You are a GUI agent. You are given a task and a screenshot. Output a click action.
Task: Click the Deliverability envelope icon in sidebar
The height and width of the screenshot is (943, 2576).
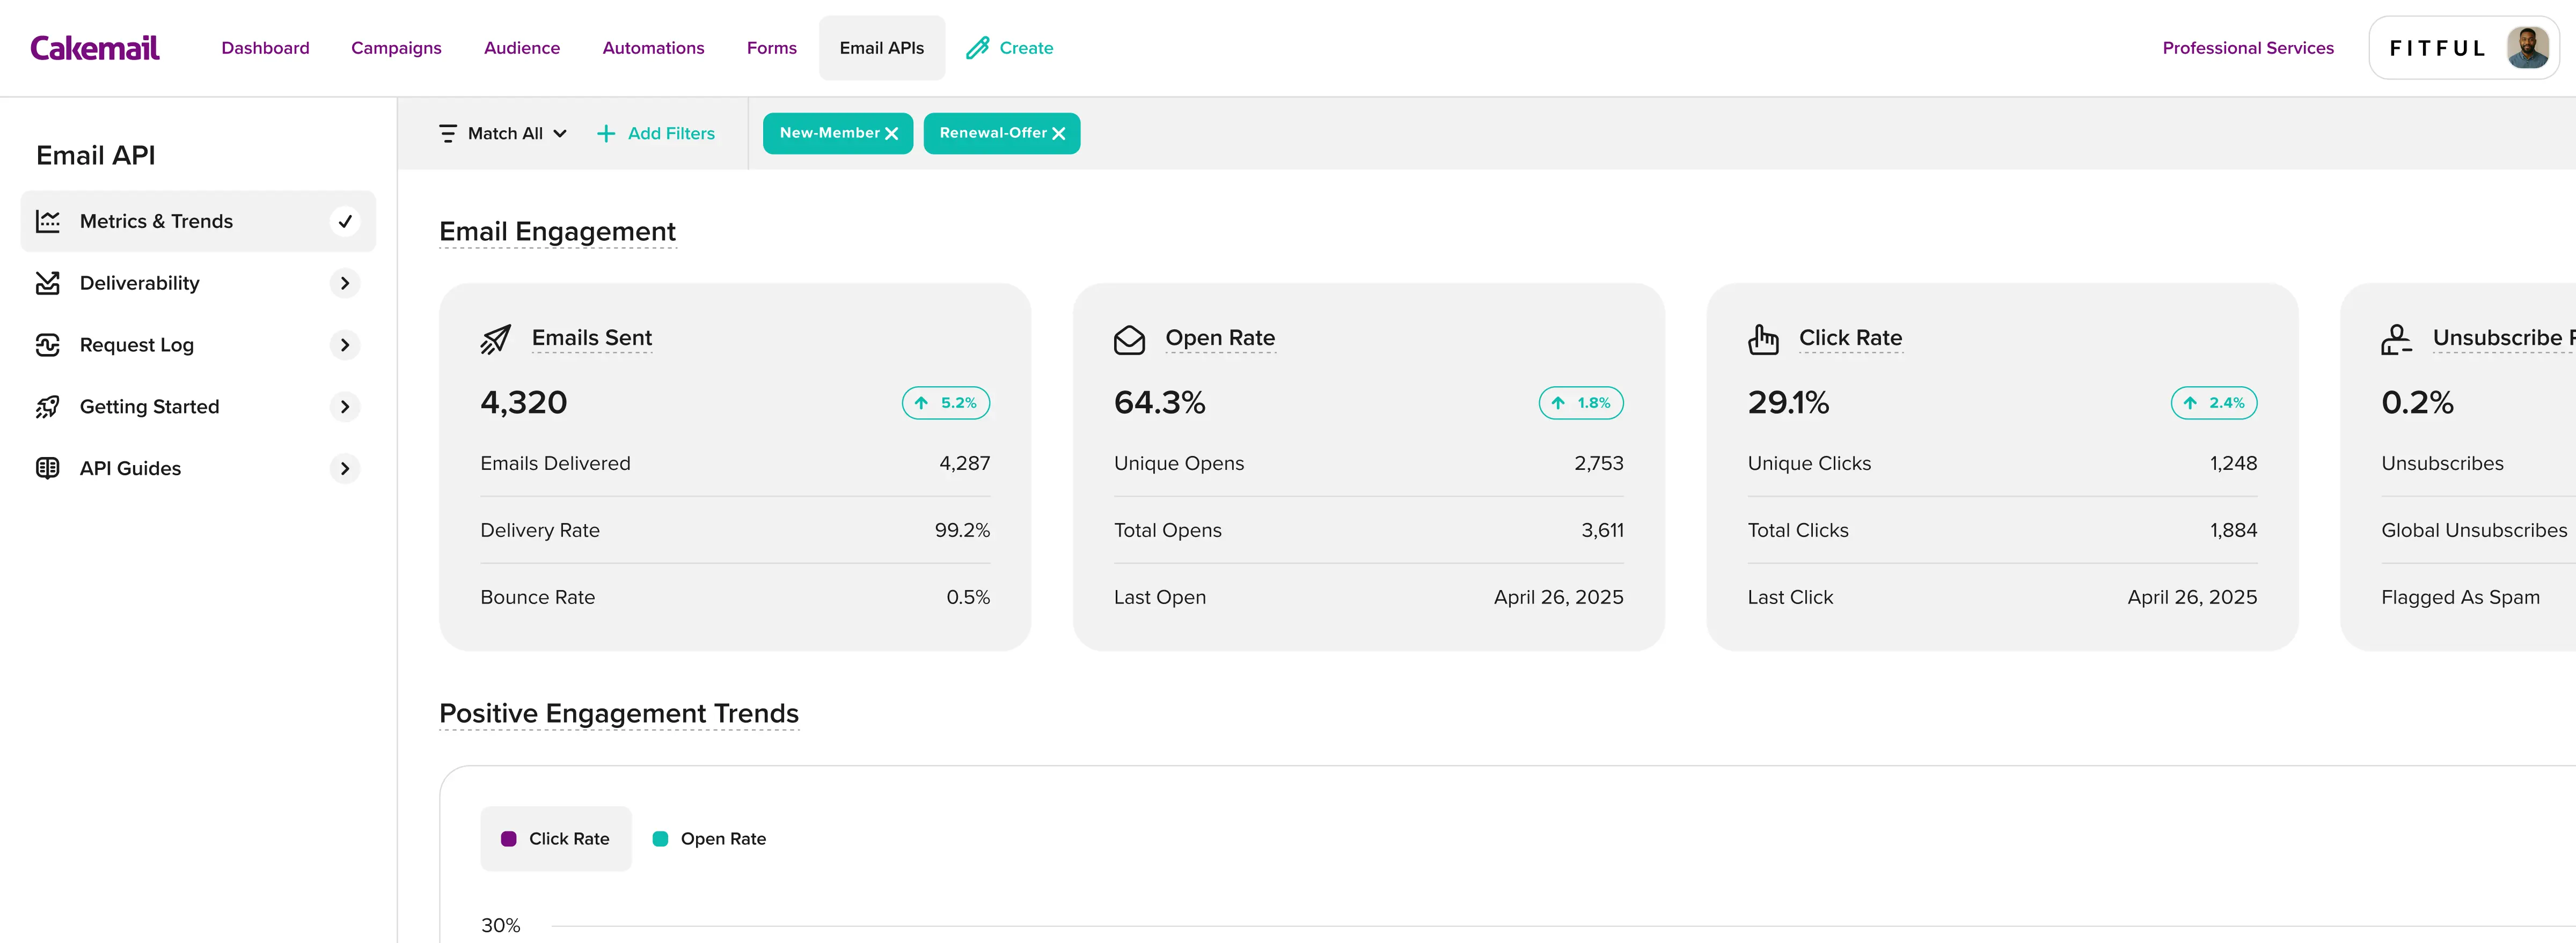click(48, 283)
